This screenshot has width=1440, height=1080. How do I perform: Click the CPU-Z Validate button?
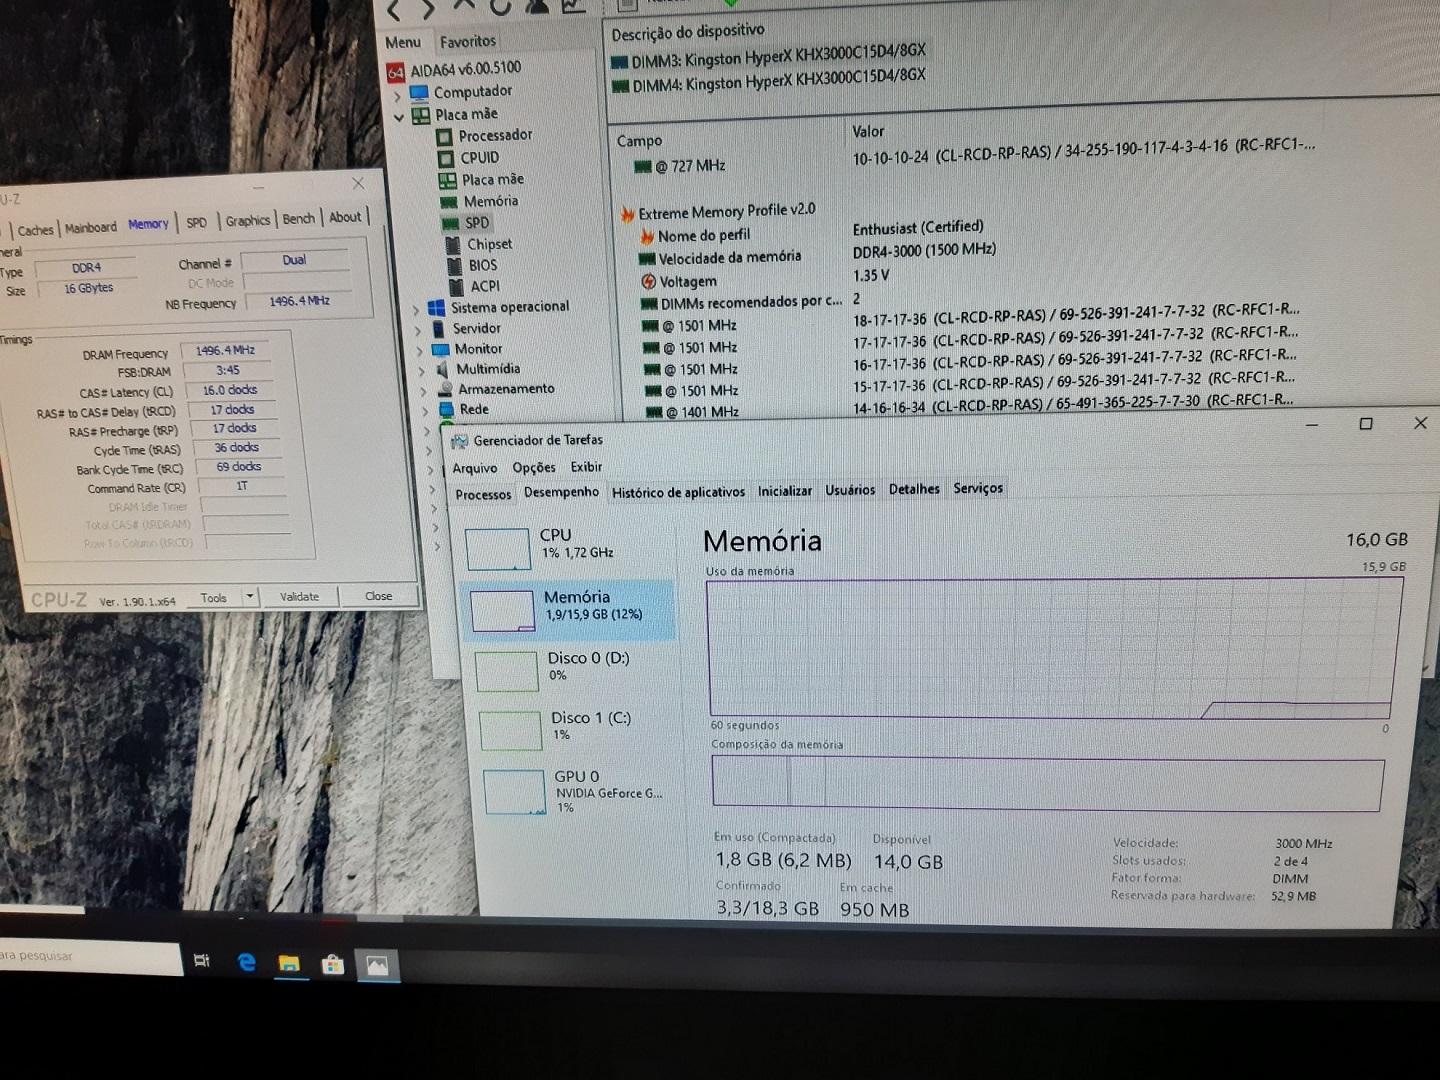(x=299, y=596)
